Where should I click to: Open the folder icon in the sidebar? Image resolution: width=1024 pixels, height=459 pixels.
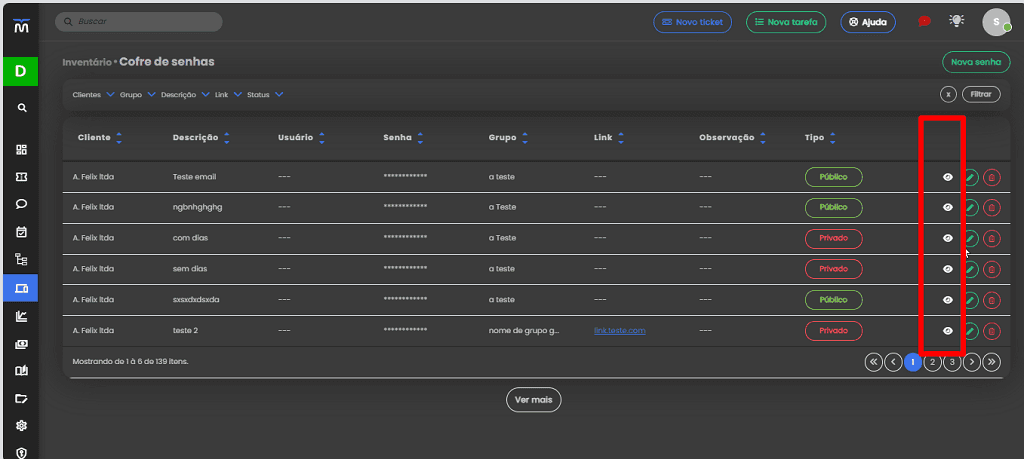[x=22, y=398]
